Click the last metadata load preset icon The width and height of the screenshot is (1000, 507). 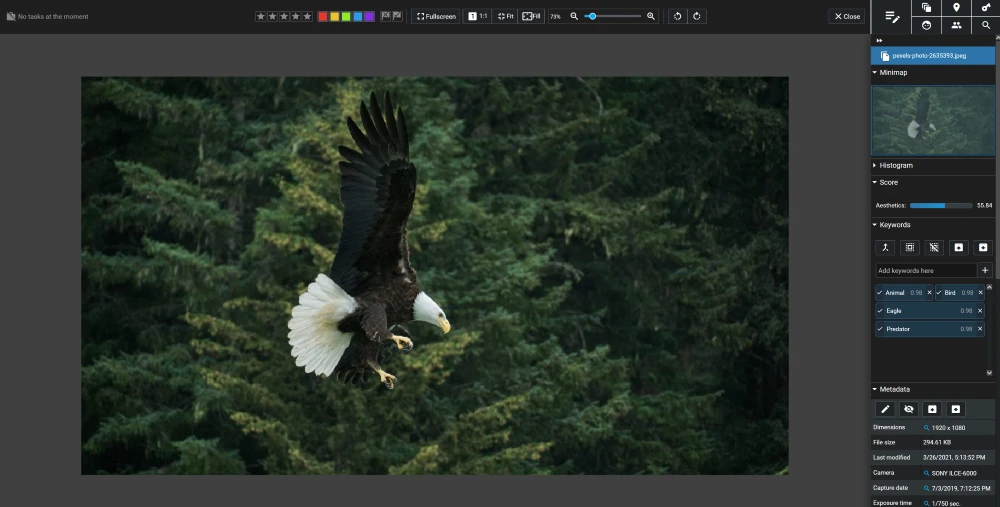click(x=956, y=409)
